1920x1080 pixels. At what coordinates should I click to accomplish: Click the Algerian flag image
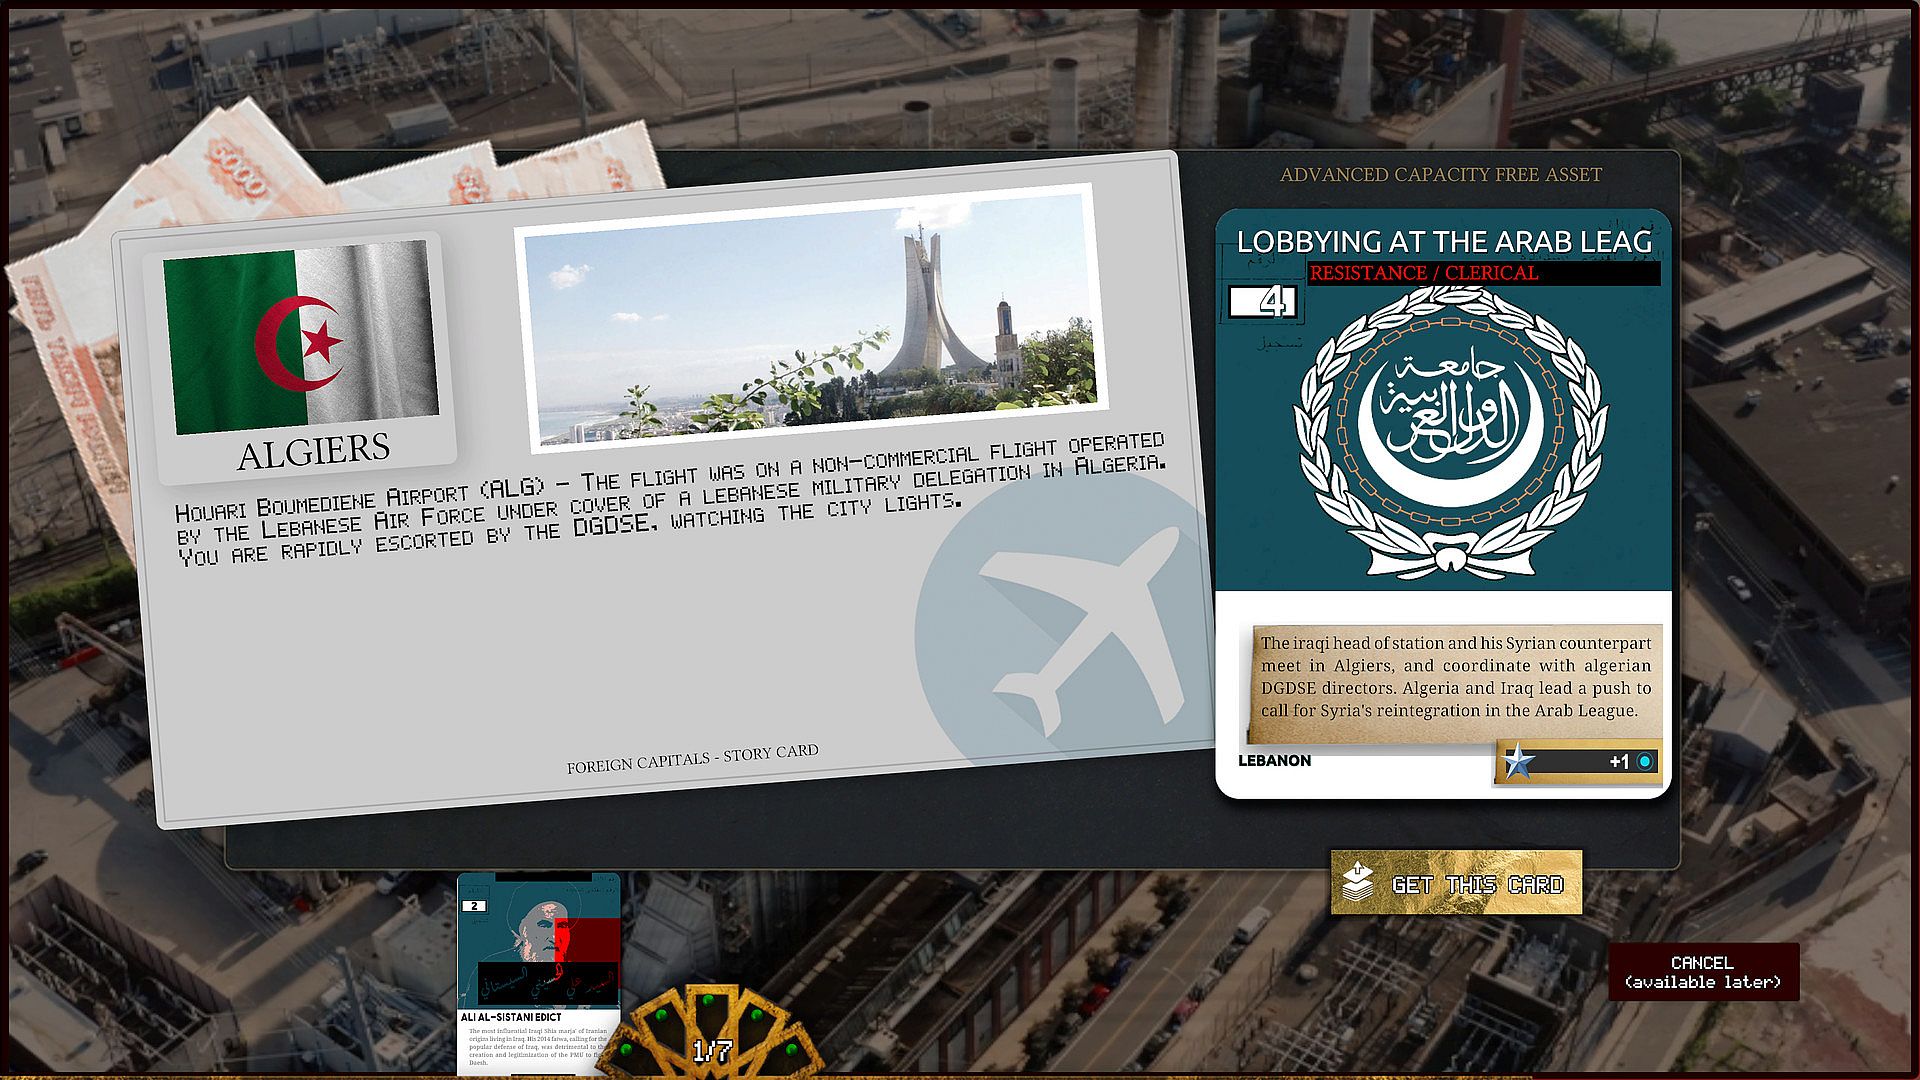point(301,338)
